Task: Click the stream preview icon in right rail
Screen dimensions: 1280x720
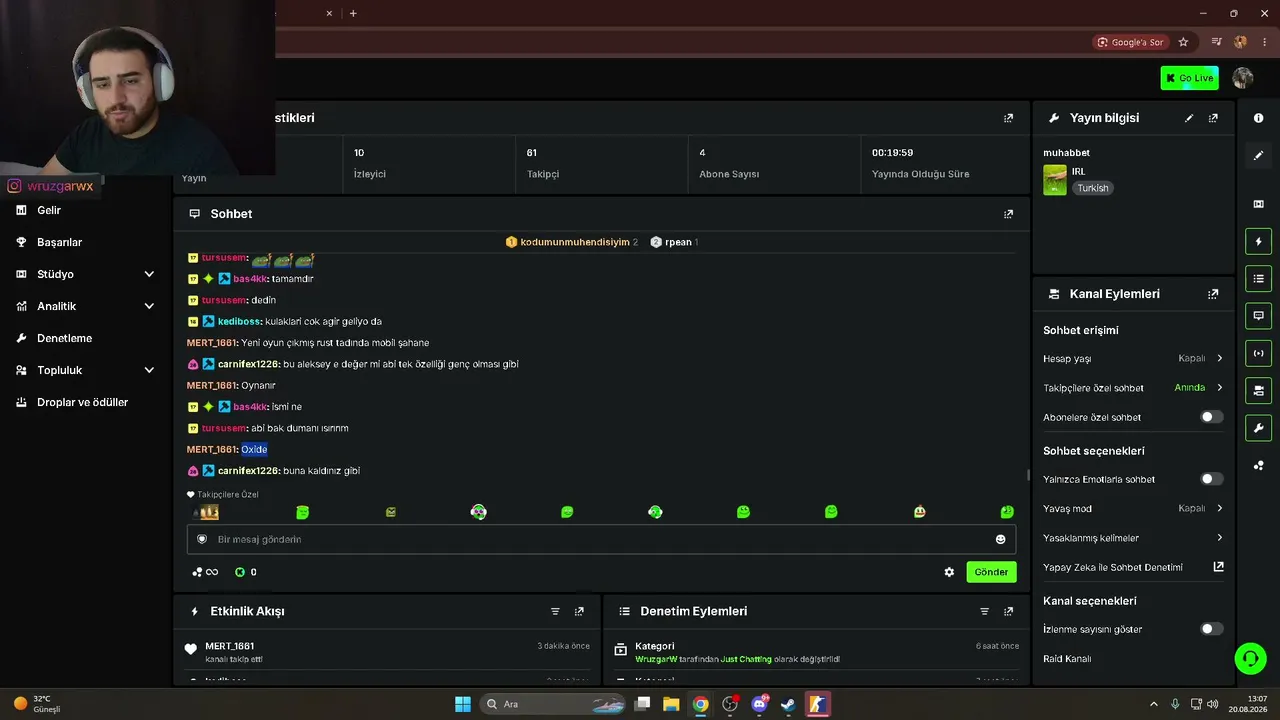Action: [1258, 204]
